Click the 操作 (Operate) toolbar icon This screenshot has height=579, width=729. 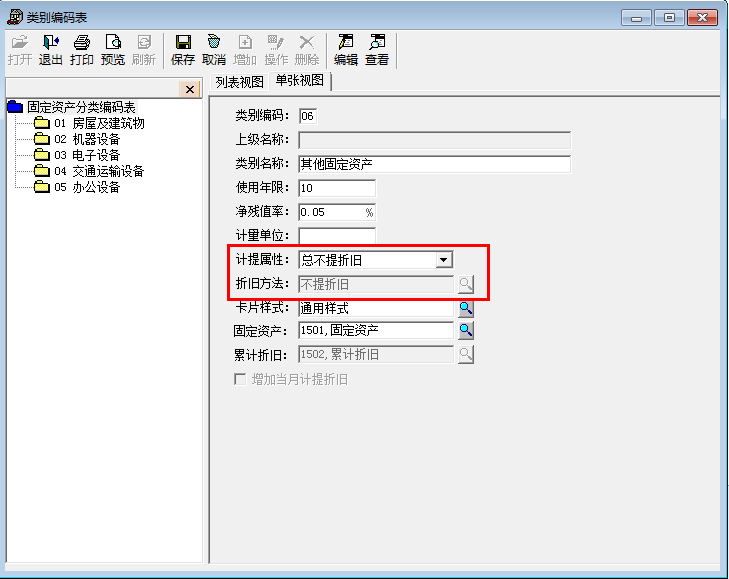[x=276, y=50]
